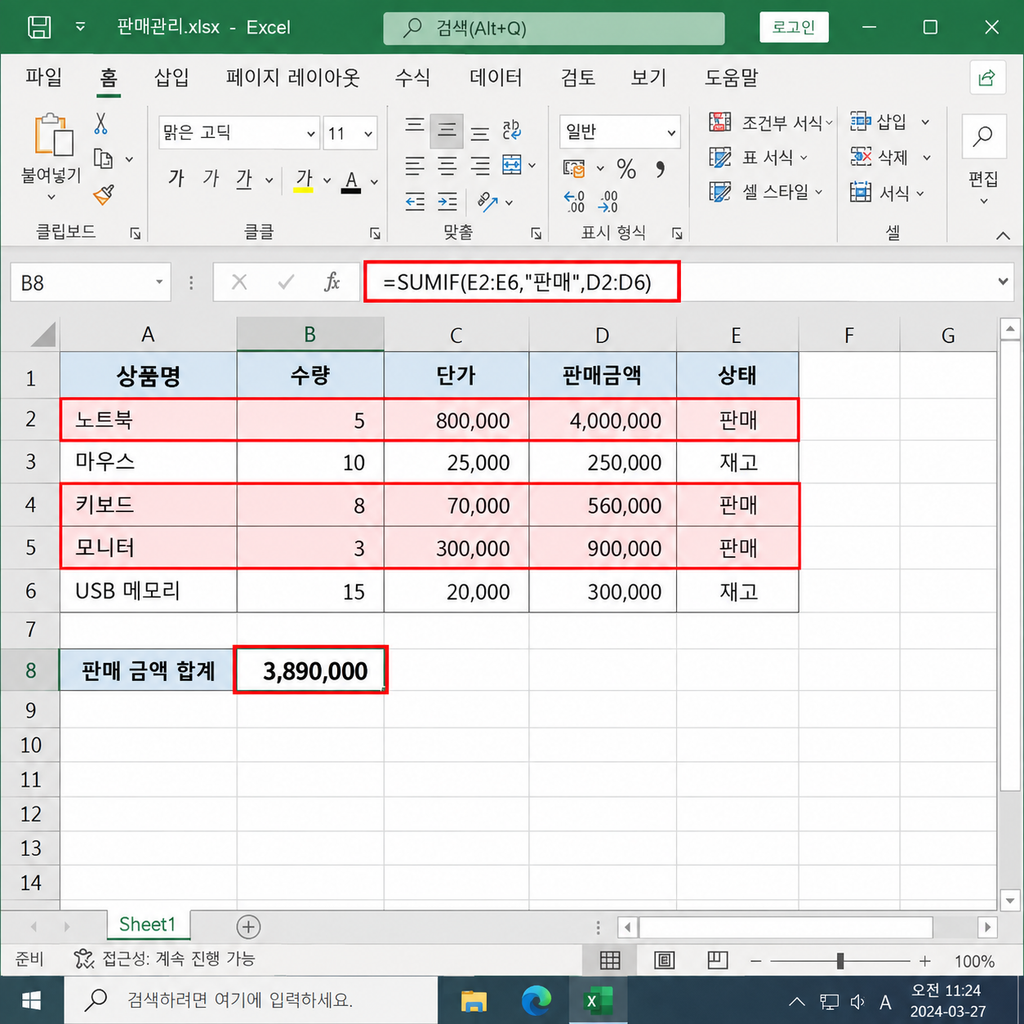Open the font name dropdown
This screenshot has width=1024, height=1024.
pyautogui.click(x=311, y=133)
